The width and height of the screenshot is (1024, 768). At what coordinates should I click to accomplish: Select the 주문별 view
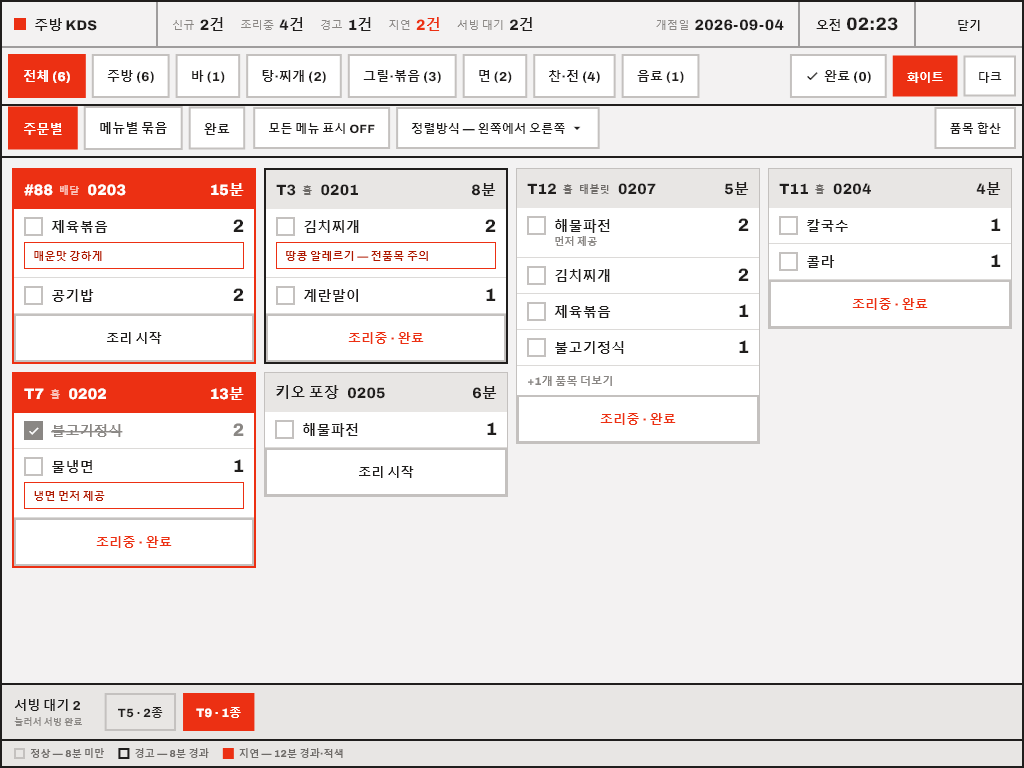pyautogui.click(x=43, y=129)
